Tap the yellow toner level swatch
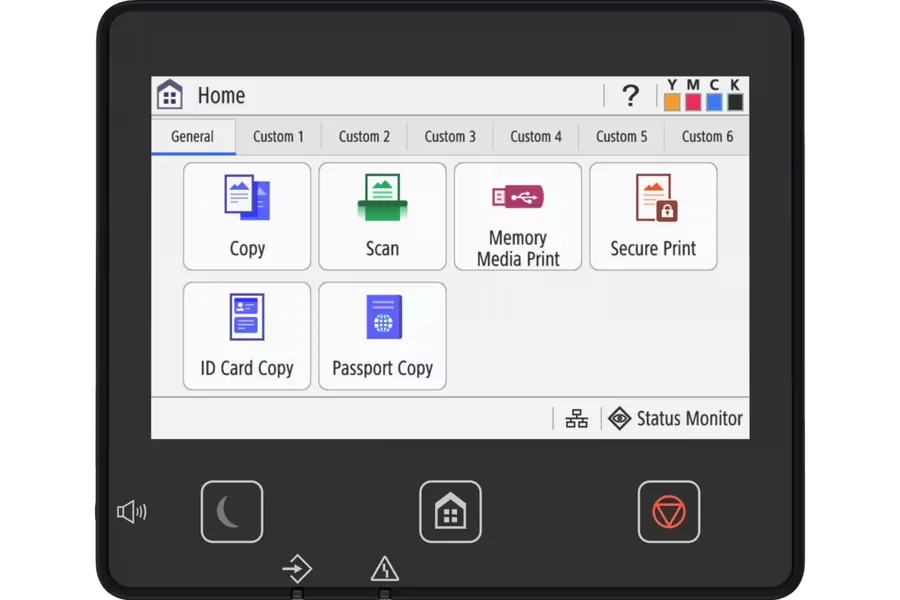The width and height of the screenshot is (900, 600). 672,102
